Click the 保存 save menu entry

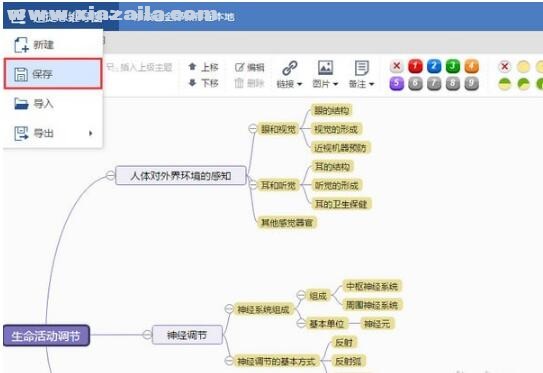pos(53,74)
